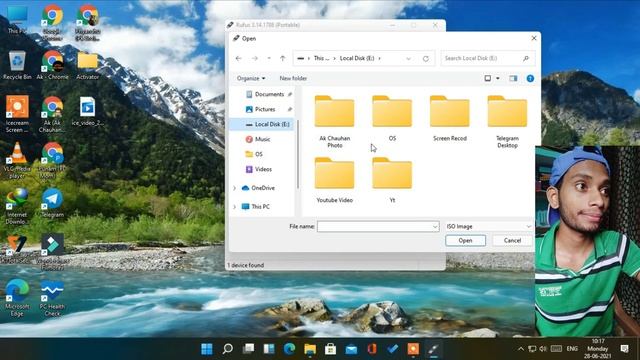Select the OS folder in file list
The height and width of the screenshot is (360, 640).
pos(392,118)
